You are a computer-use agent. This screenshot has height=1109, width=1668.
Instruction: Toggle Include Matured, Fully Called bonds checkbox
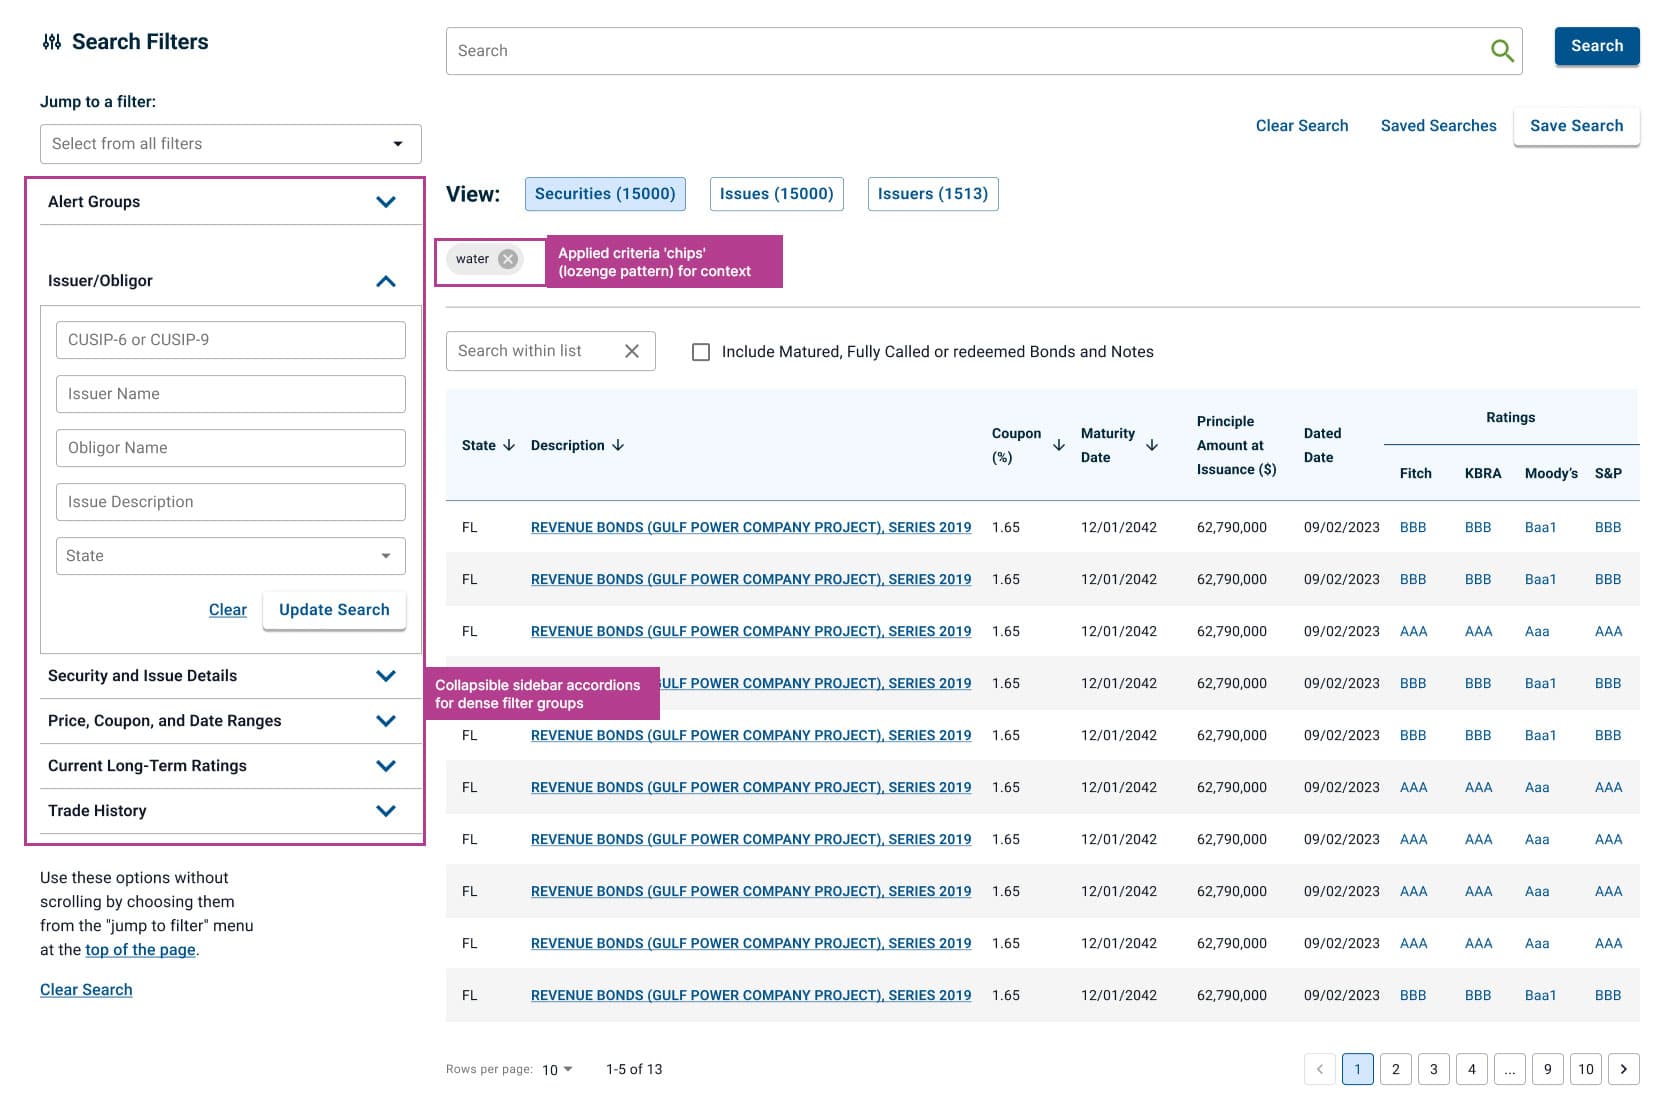tap(701, 352)
